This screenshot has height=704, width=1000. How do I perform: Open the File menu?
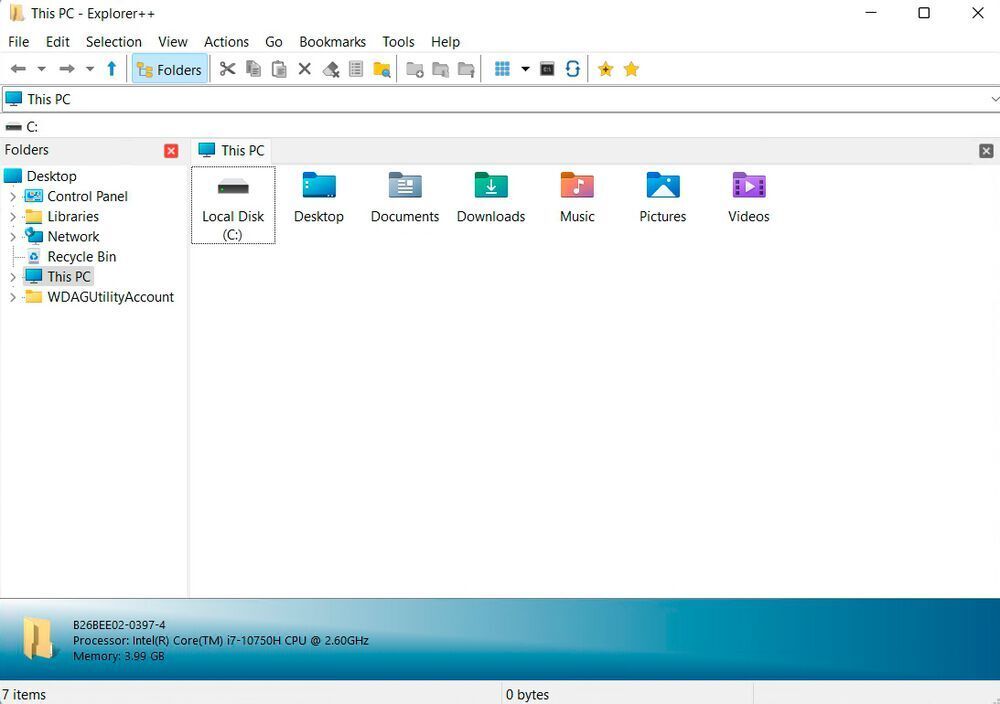click(x=18, y=41)
